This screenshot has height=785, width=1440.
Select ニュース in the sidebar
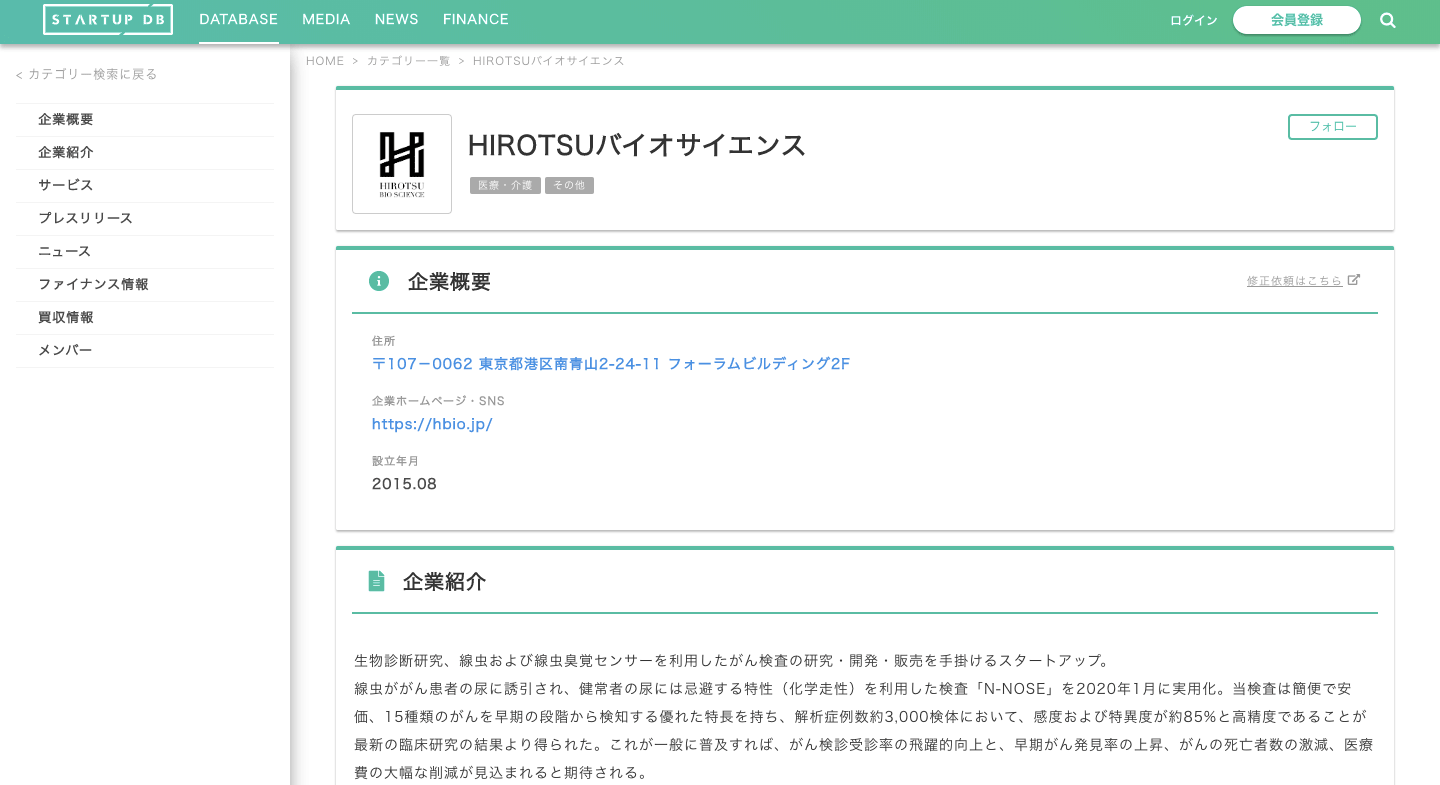click(145, 251)
